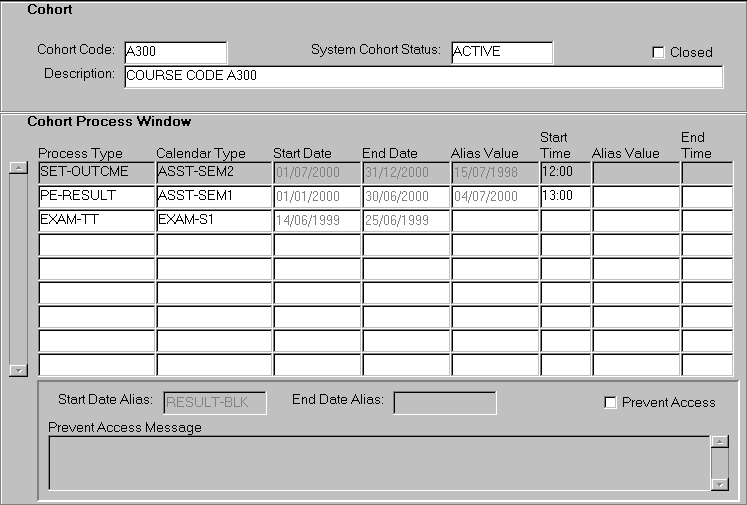747x505 pixels.
Task: Click the 13:00 start time cell
Action: 565,196
